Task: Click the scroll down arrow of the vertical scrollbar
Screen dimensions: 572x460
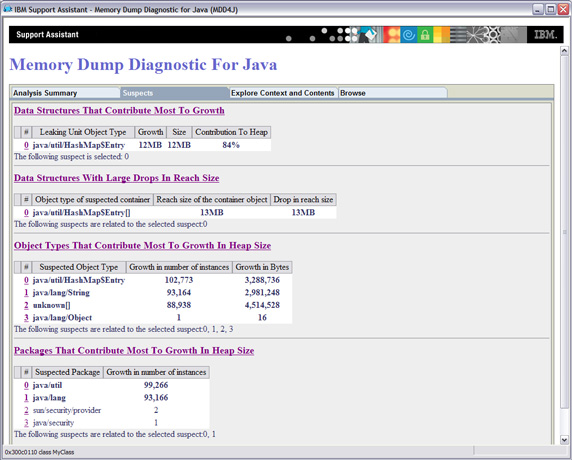Action: coord(564,440)
